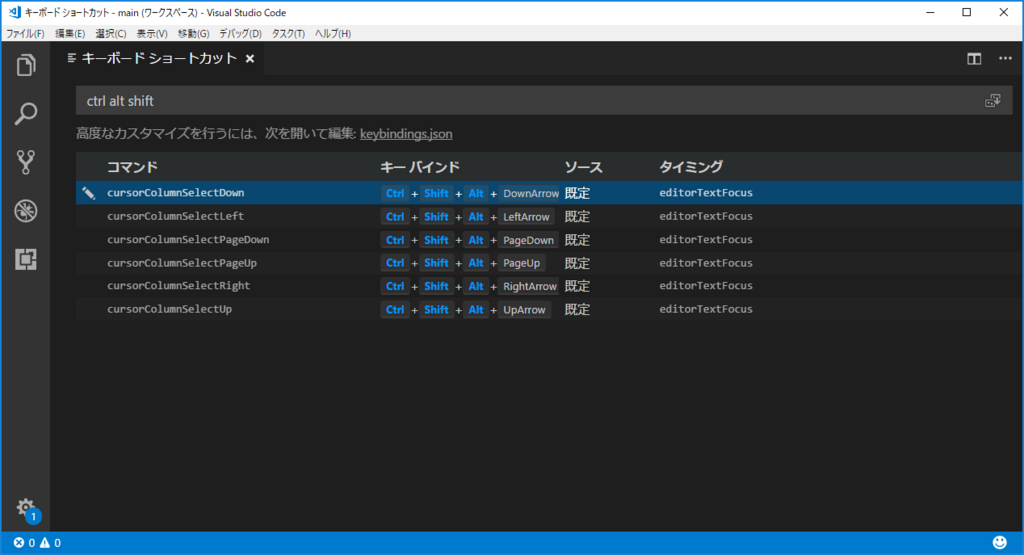Click the キー バインド column header
The image size is (1024, 555).
tap(421, 167)
